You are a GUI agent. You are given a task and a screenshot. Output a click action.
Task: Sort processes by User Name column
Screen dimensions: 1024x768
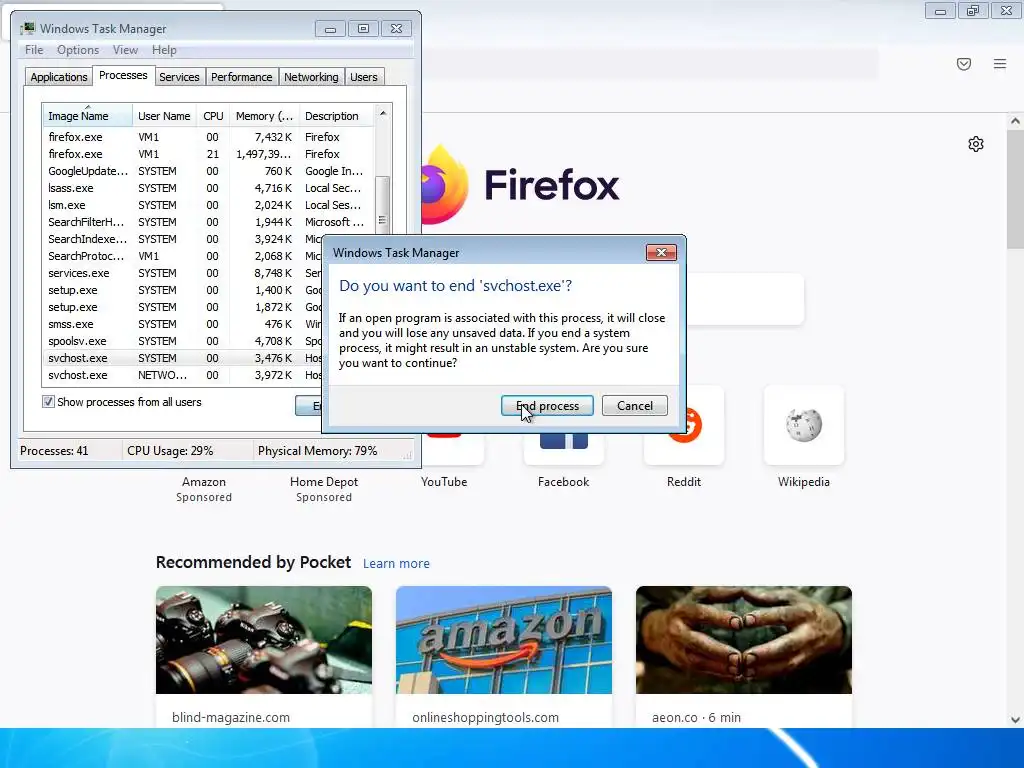[x=164, y=116]
